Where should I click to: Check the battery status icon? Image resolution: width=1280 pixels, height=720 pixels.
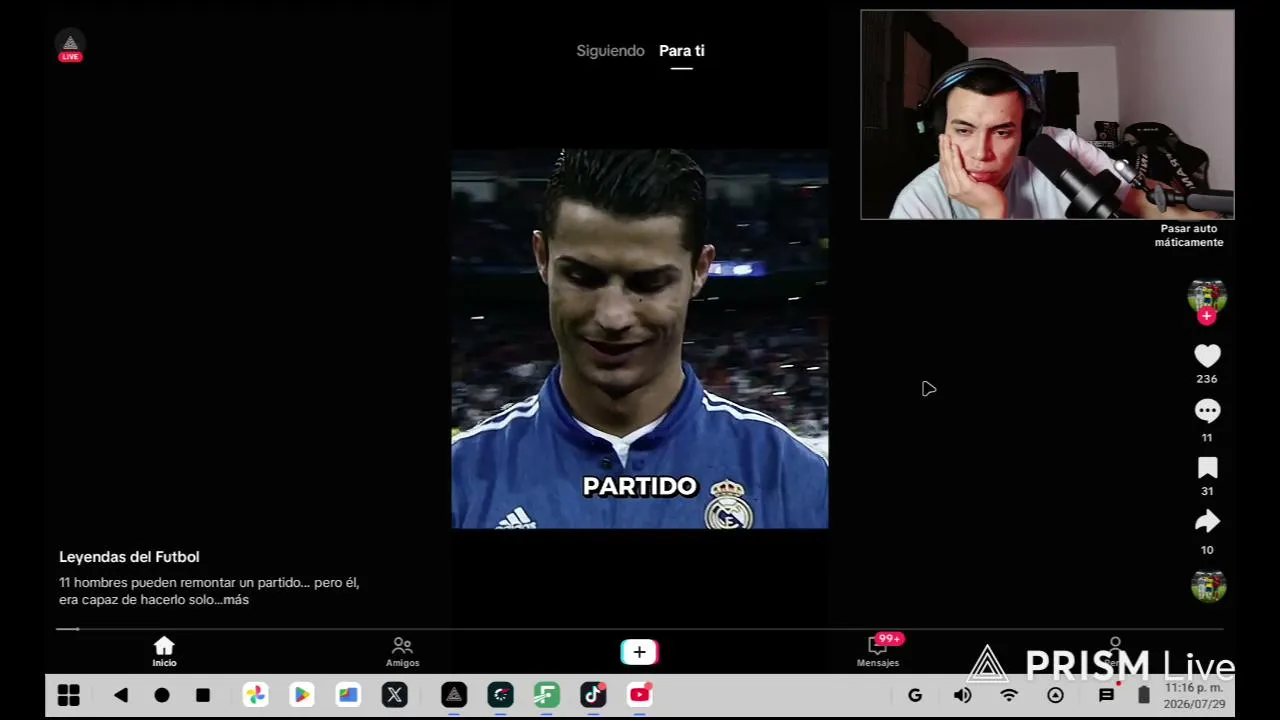pos(1144,695)
